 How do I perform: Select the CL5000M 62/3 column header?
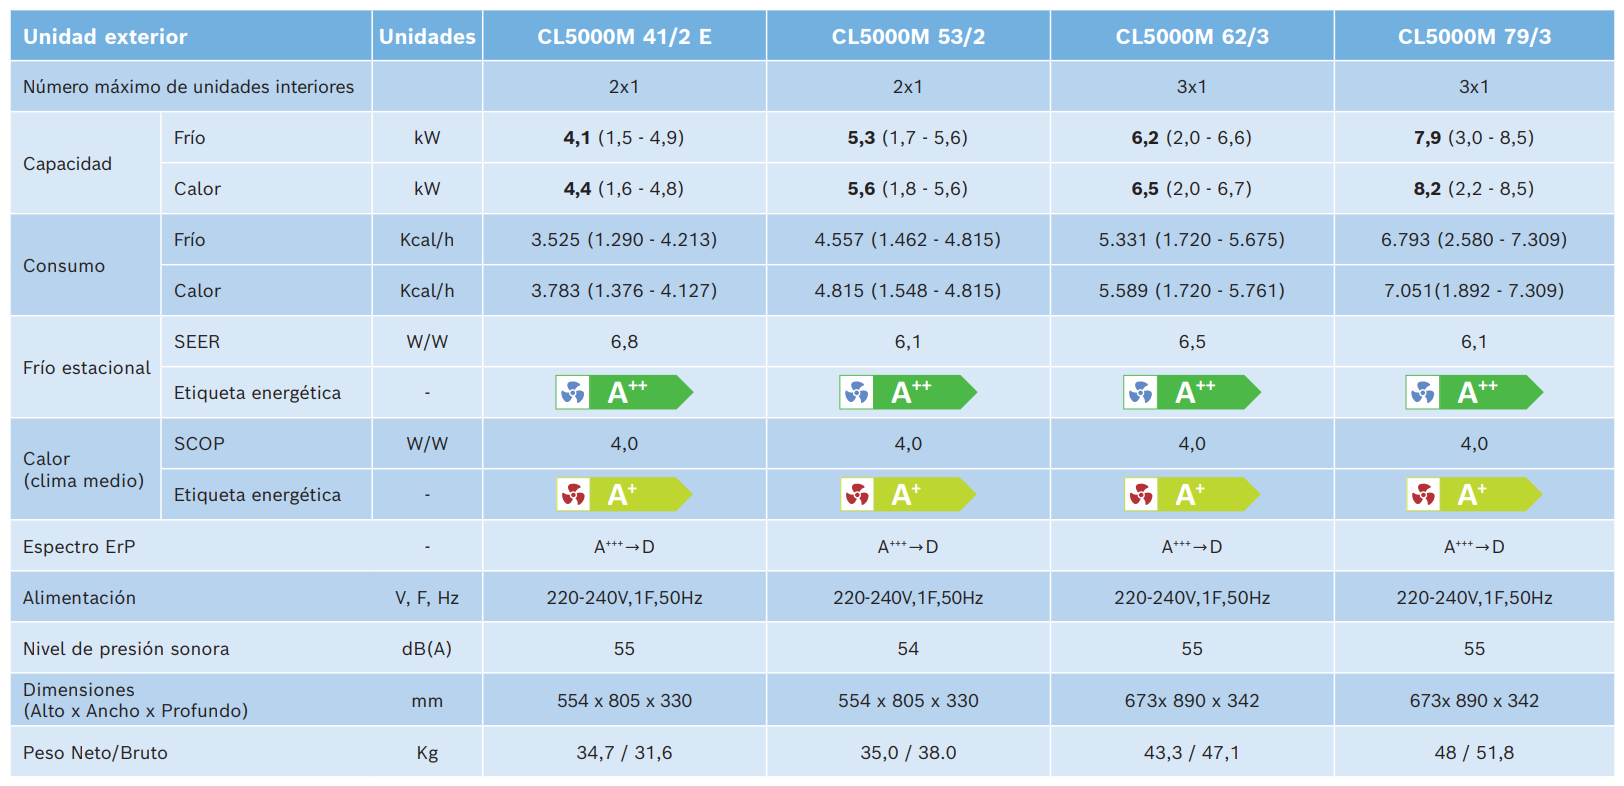pyautogui.click(x=1192, y=37)
